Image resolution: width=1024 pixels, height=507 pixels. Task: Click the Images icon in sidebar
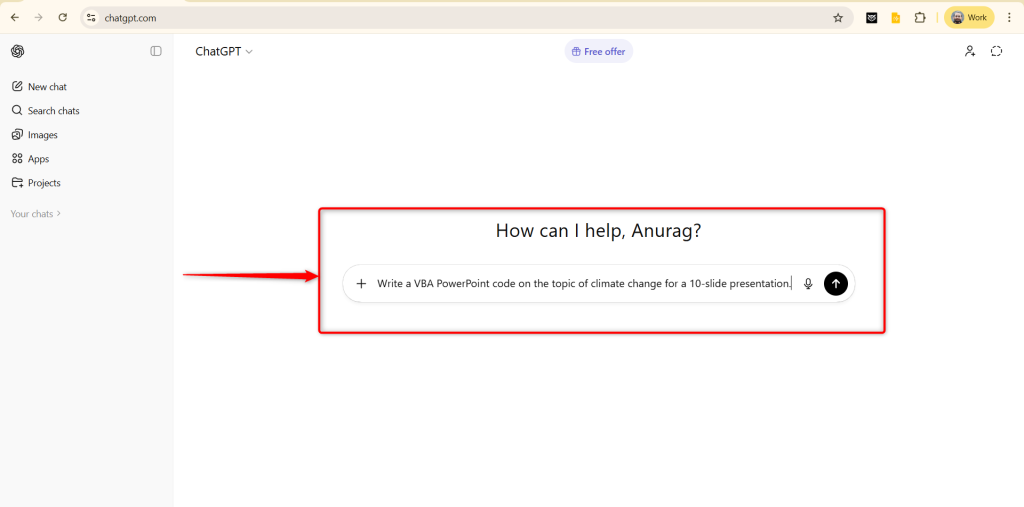coord(18,135)
